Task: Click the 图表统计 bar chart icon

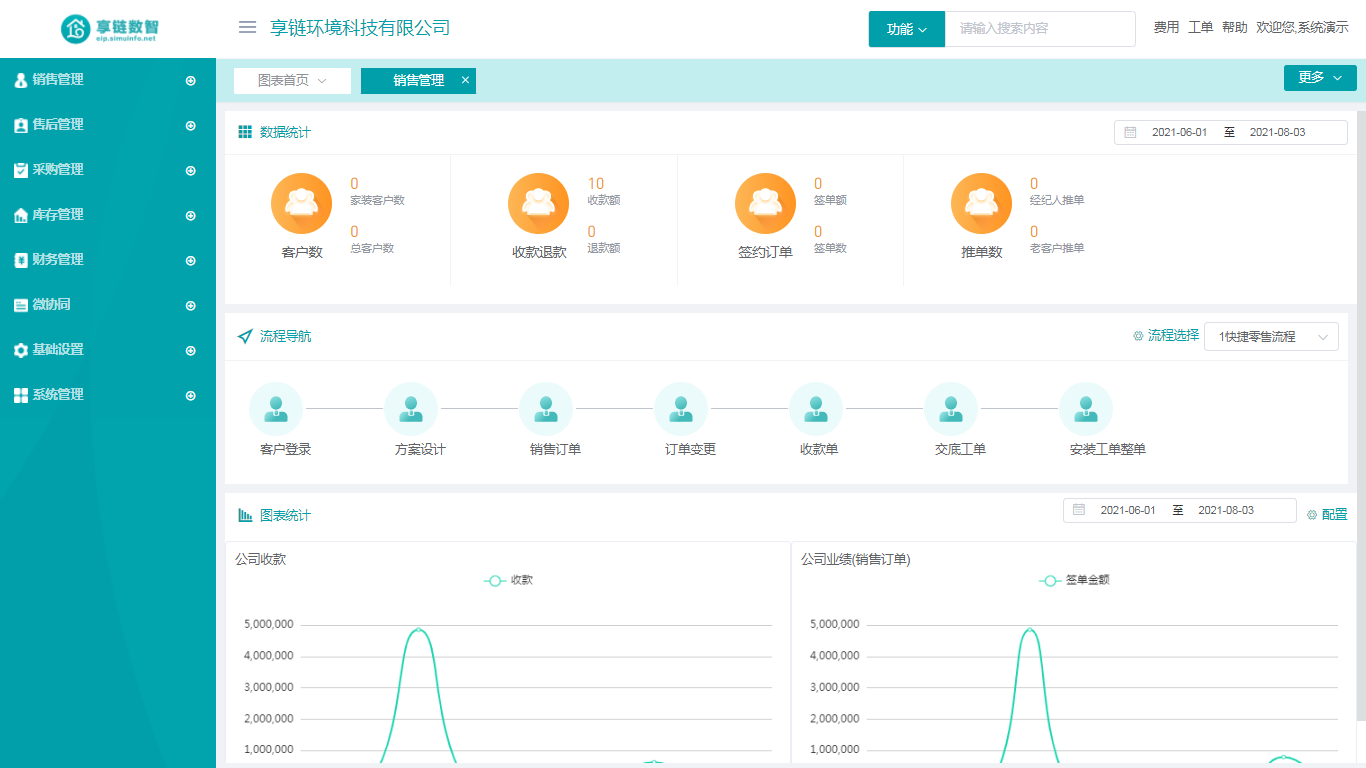Action: pos(245,515)
